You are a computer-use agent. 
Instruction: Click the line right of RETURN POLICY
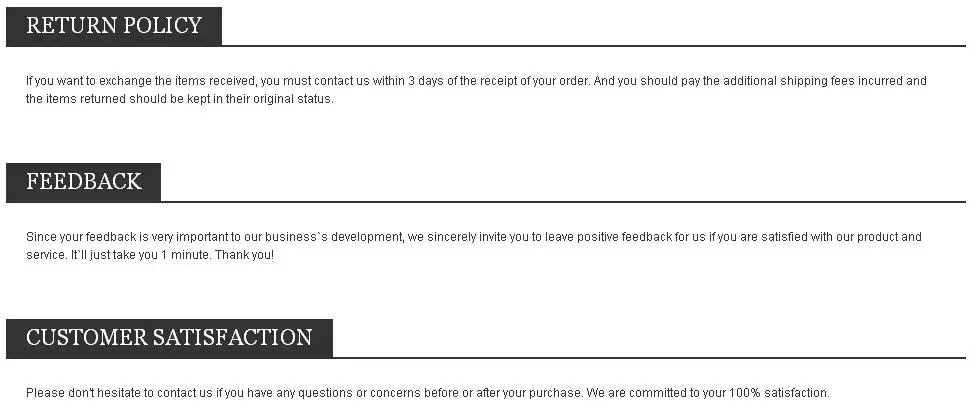coord(590,45)
